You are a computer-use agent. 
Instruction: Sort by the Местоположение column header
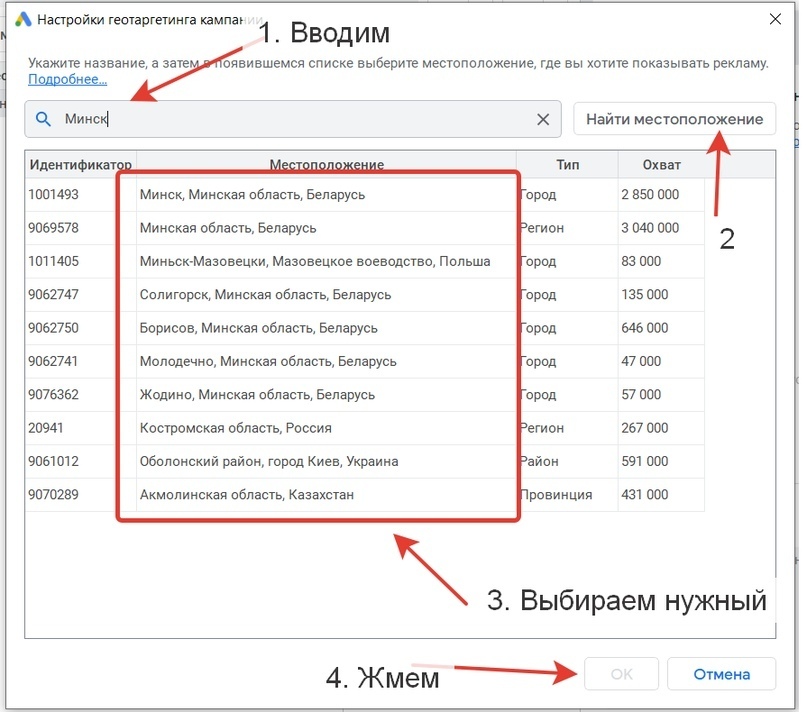[x=326, y=165]
